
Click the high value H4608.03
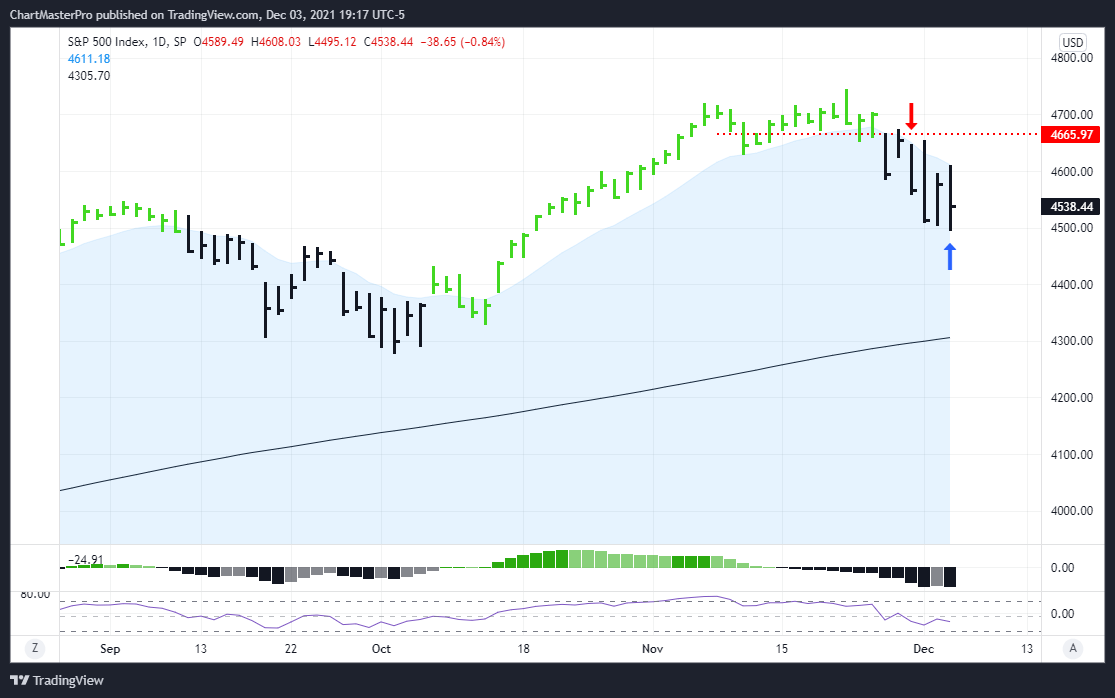276,42
